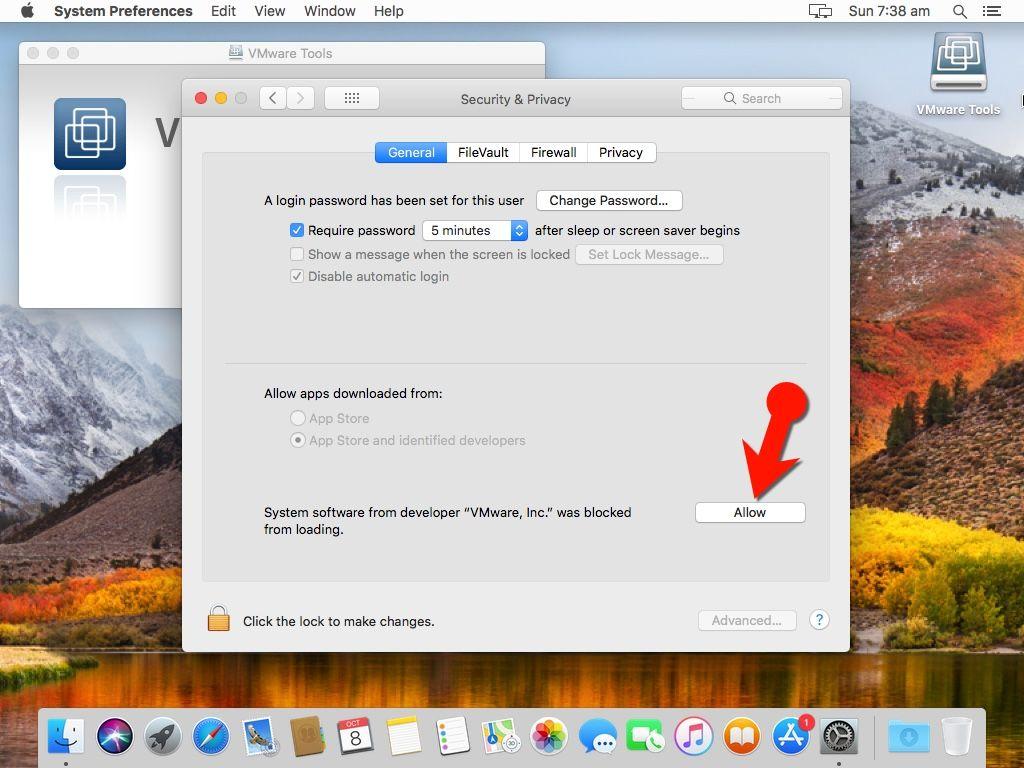Screen dimensions: 1024x768
Task: Go back in Security & Privacy toolbar
Action: tap(273, 99)
